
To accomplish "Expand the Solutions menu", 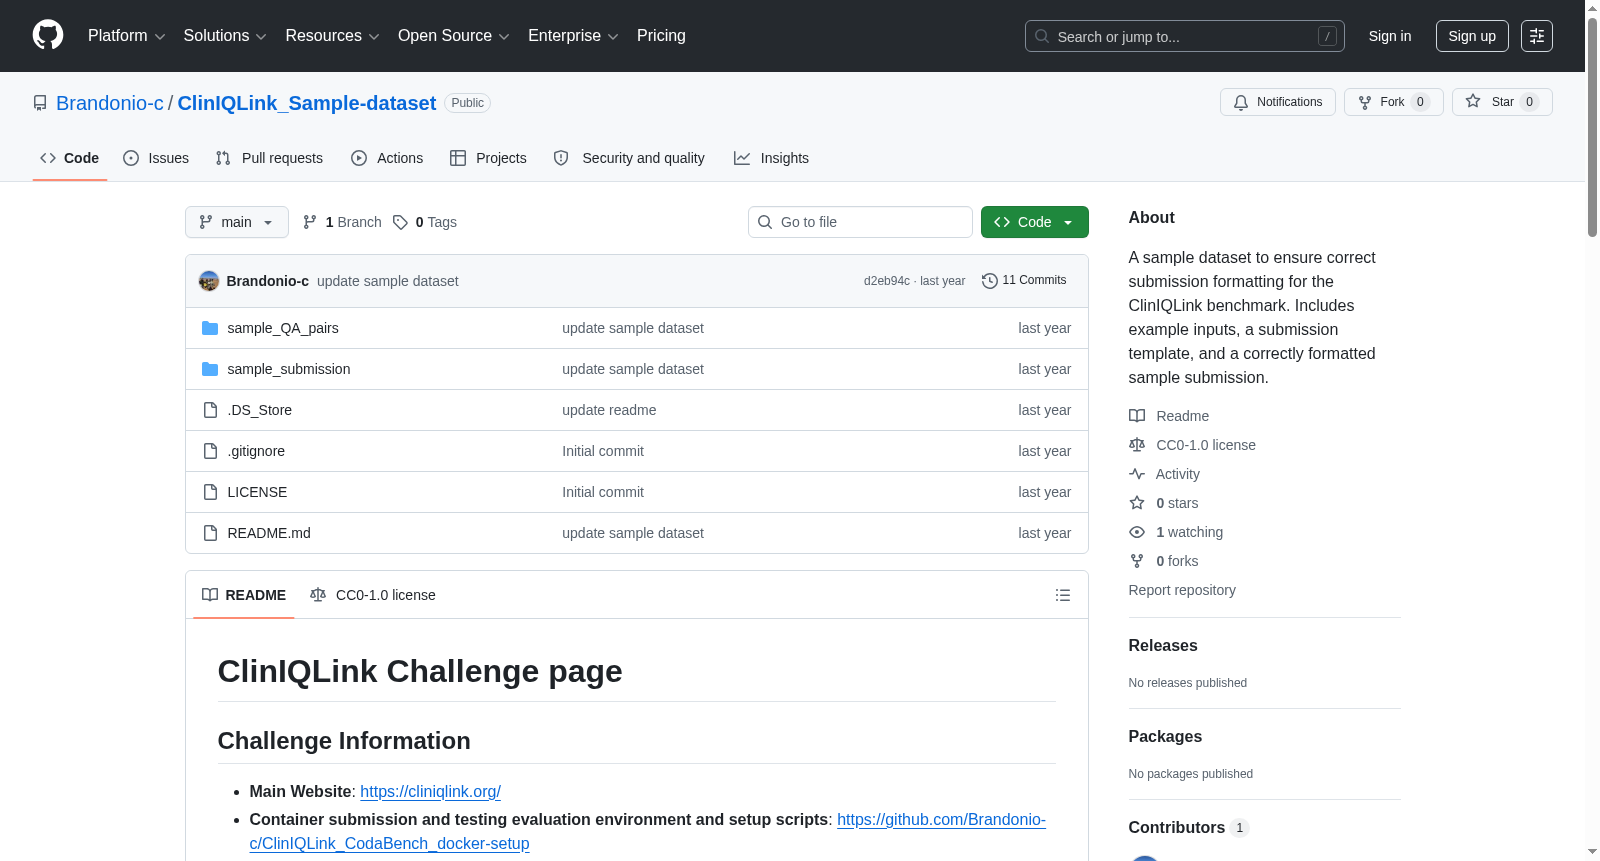I will point(225,36).
